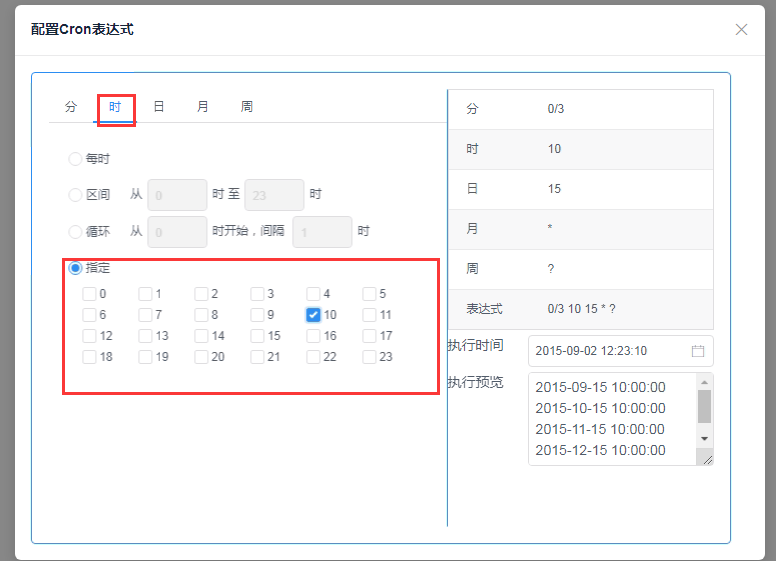
Task: Click the 周 row value ?
Action: pyautogui.click(x=551, y=269)
